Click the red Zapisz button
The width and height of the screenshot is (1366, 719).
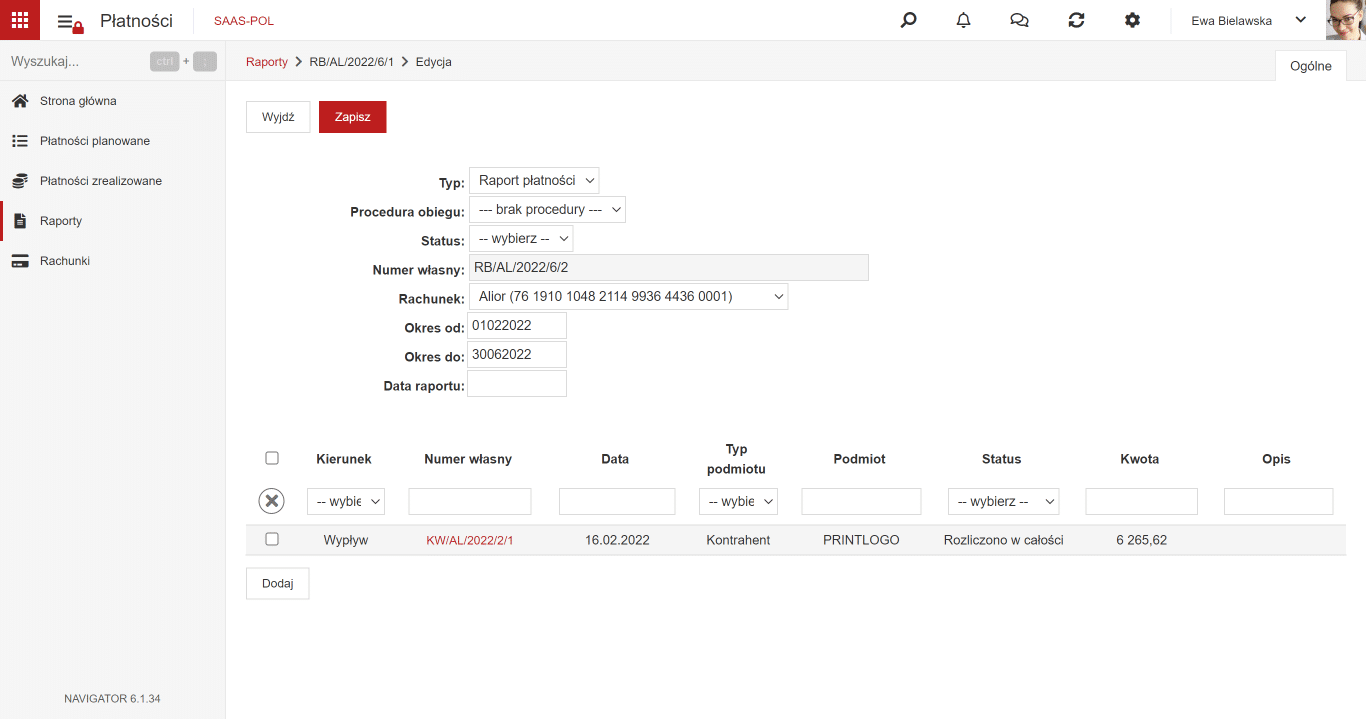[x=353, y=117]
